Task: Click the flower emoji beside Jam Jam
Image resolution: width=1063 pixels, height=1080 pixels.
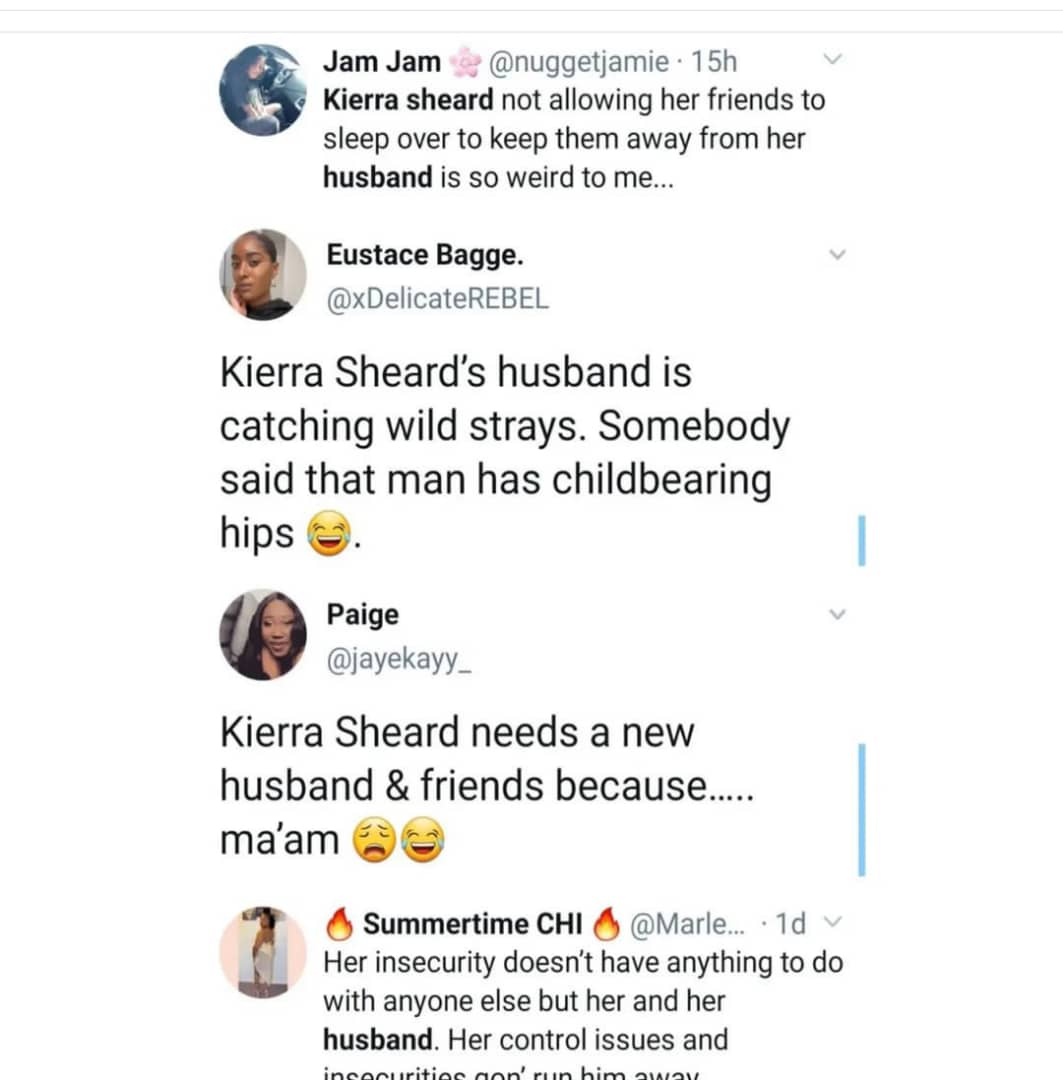Action: 464,63
